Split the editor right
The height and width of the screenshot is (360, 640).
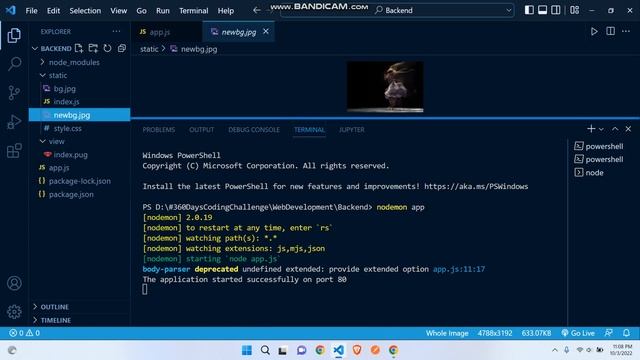[610, 31]
